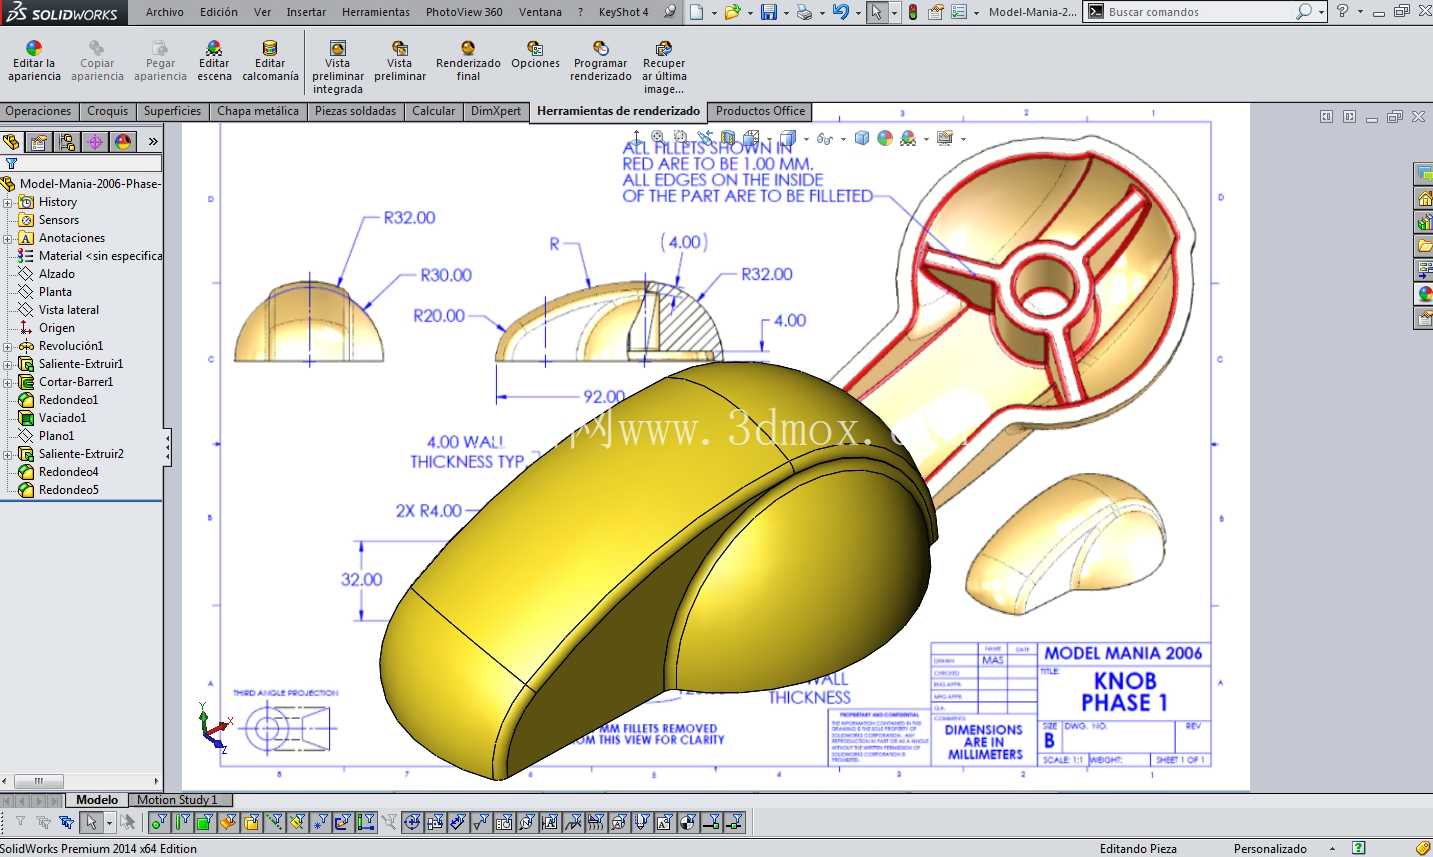
Task: Open Programar renderizado
Action: pyautogui.click(x=601, y=62)
